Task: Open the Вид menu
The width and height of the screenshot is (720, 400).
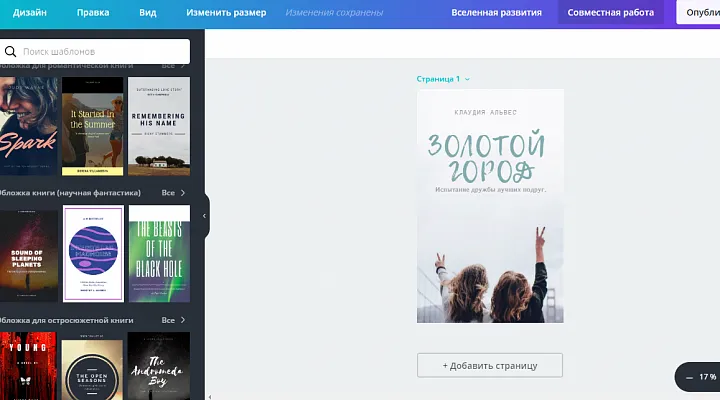Action: pyautogui.click(x=148, y=13)
